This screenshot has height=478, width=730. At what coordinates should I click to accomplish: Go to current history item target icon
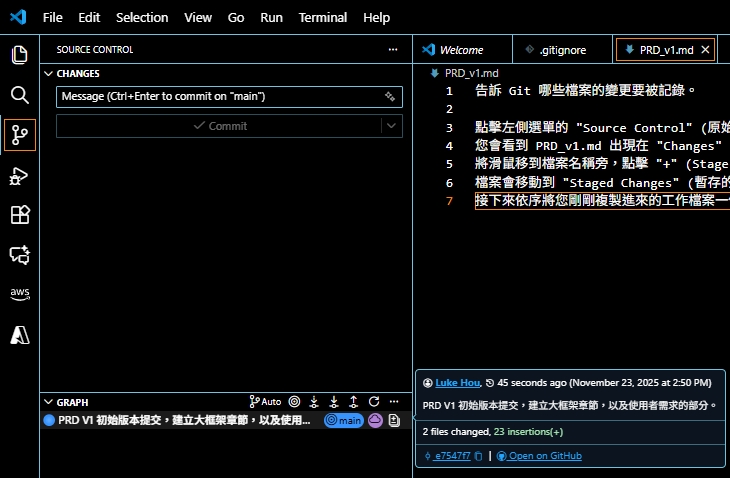point(294,402)
